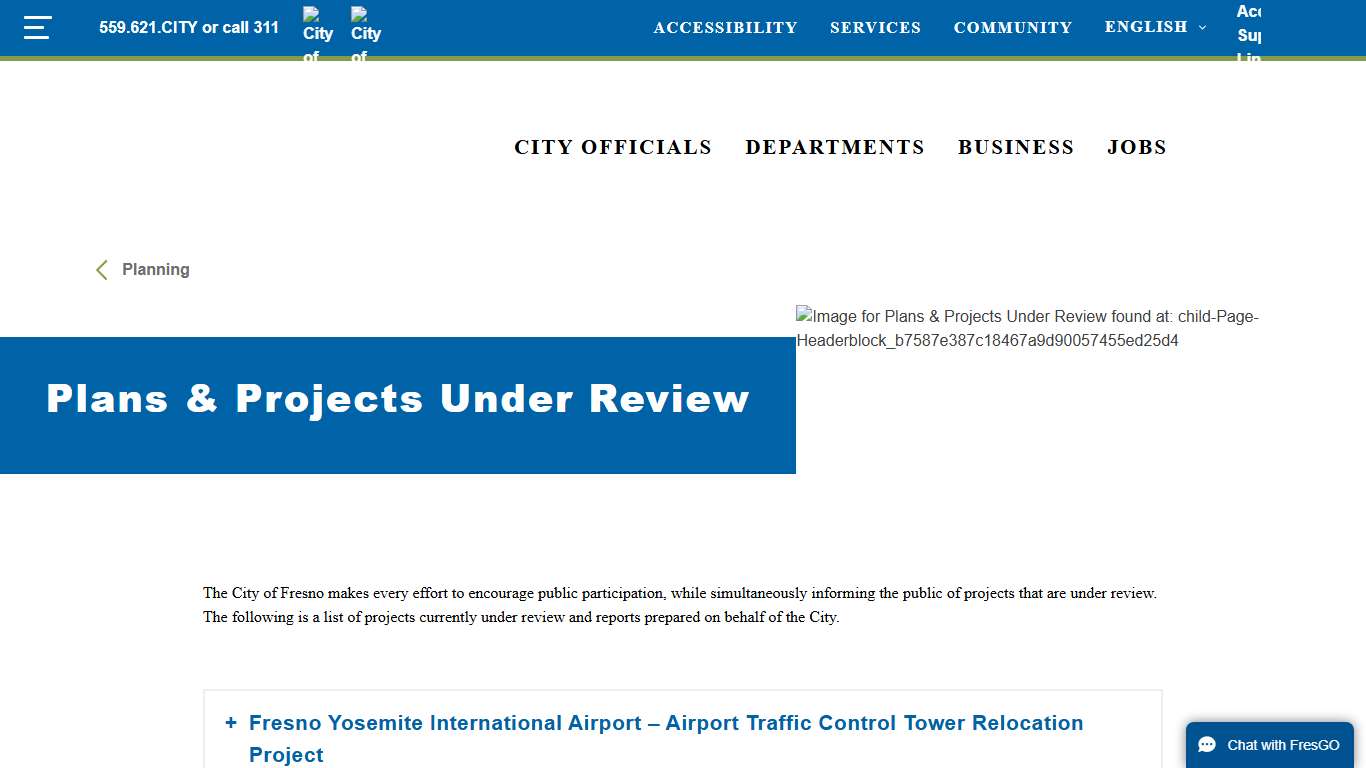The image size is (1366, 768).
Task: Open the CITY OFFICIALS section
Action: click(613, 147)
